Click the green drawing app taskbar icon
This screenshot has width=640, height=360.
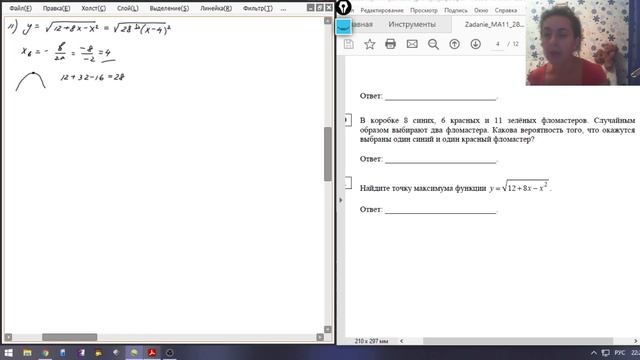[134, 353]
